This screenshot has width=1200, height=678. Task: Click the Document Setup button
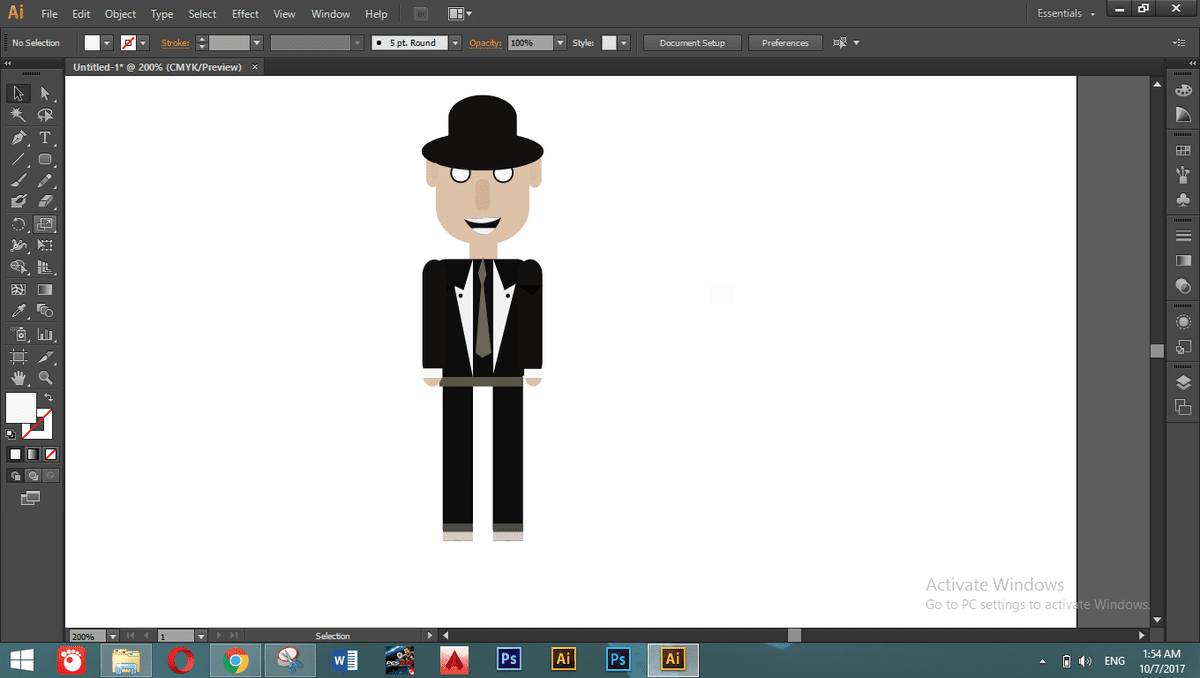point(692,43)
